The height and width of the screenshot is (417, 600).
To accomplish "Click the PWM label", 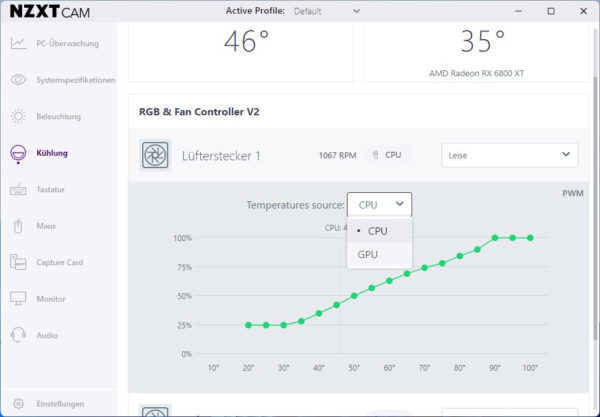I will point(572,193).
